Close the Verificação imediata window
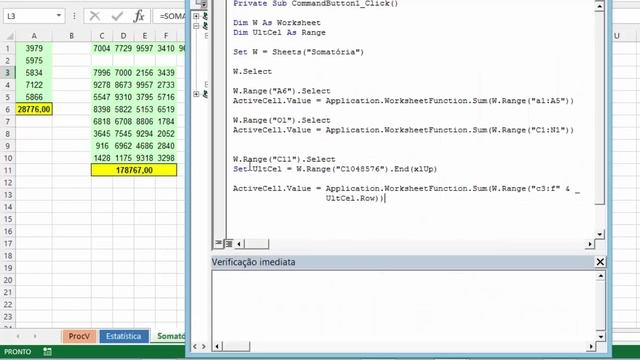 click(x=600, y=262)
